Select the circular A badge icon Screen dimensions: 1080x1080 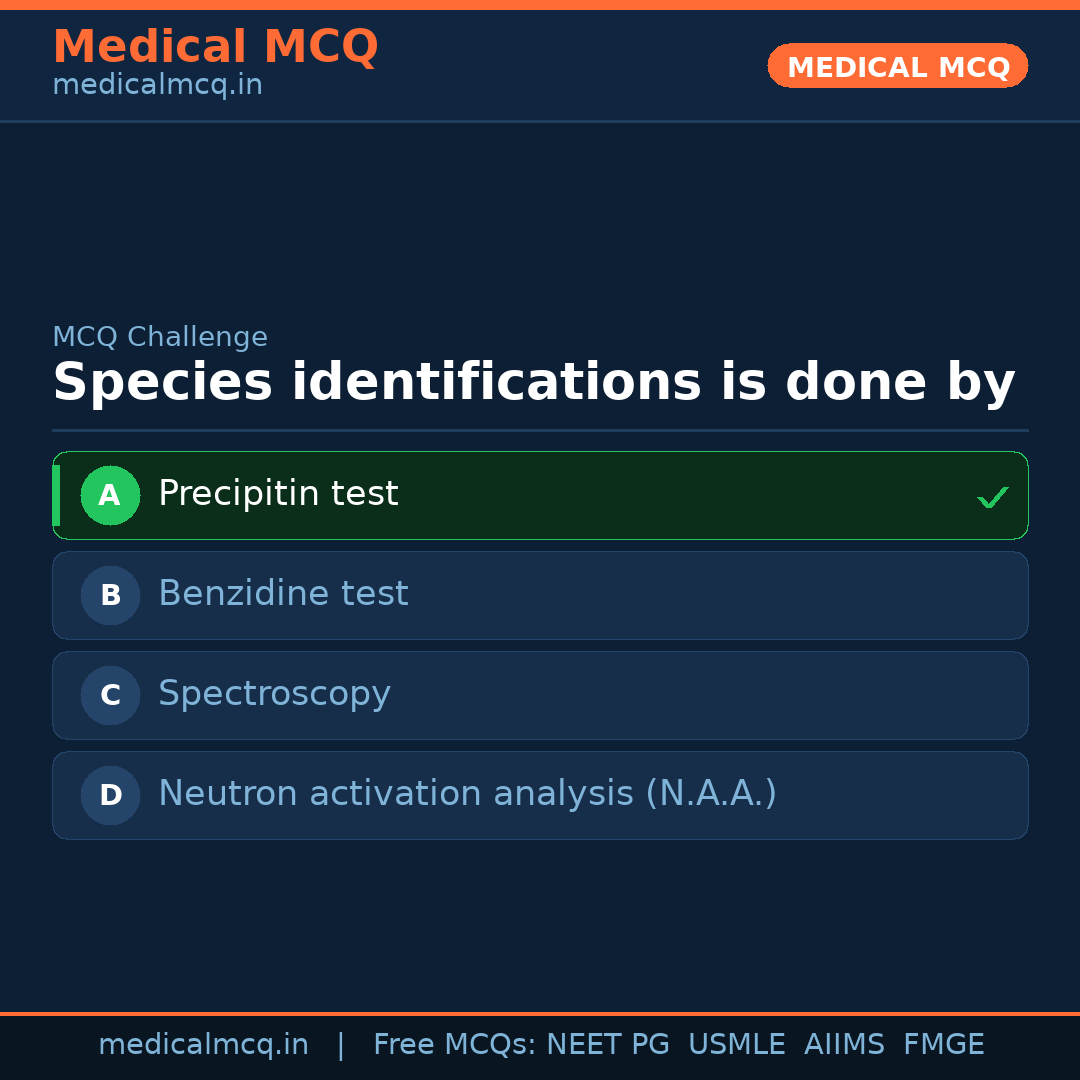tap(110, 495)
